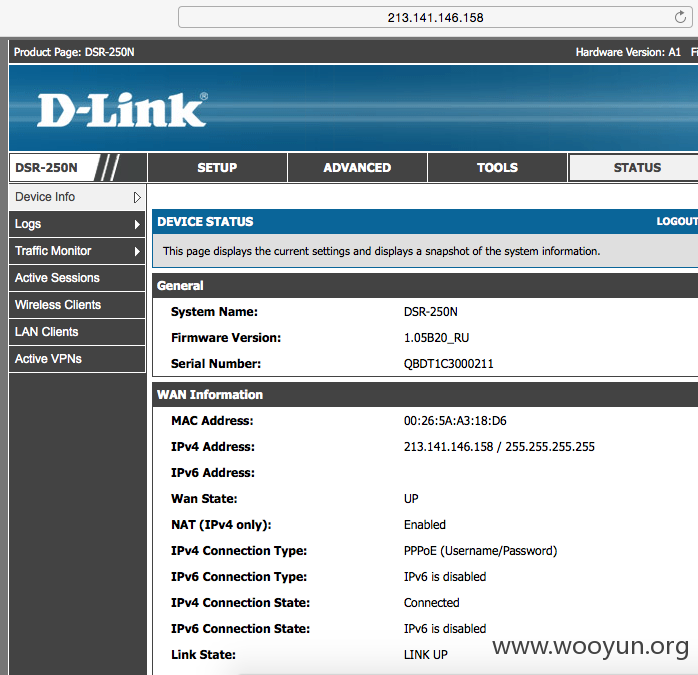Select MAC address 00:26:5A:A3:18:D6
The width and height of the screenshot is (698, 675).
[x=455, y=421]
